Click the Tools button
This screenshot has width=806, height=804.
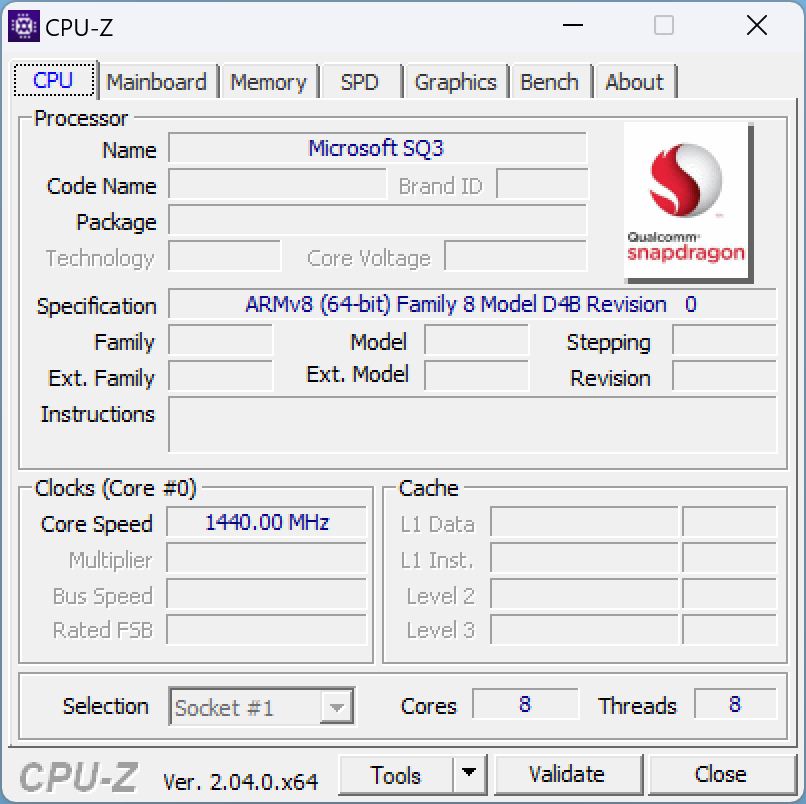coord(396,775)
